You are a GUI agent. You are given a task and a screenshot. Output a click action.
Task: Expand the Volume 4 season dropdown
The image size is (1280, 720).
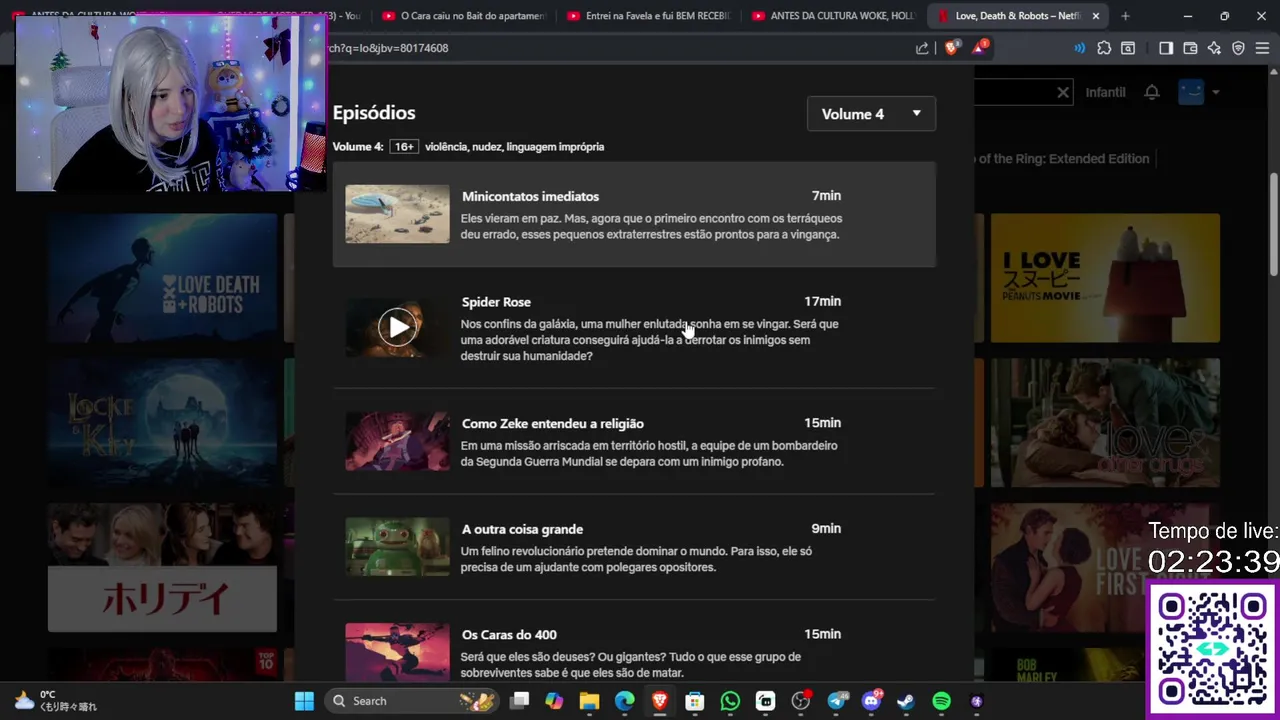[x=871, y=114]
